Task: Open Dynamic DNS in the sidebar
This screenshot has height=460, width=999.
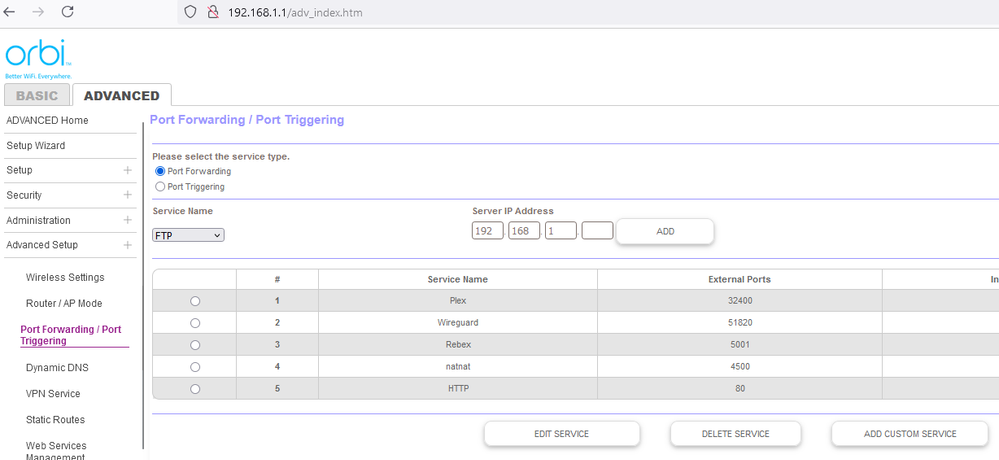Action: pyautogui.click(x=57, y=368)
